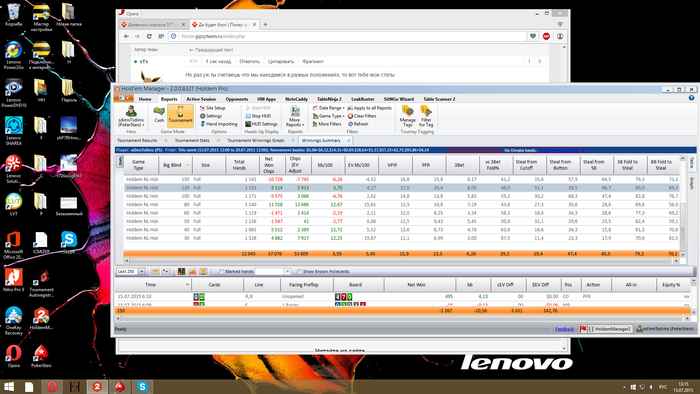Open Opera from the taskbar
The height and width of the screenshot is (394, 700).
coord(52,386)
